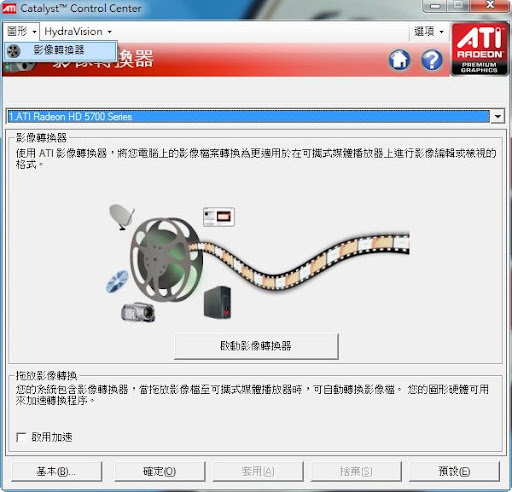Select the highlighted ATI Radeon HD 5700 Series field
The width and height of the screenshot is (512, 492).
click(x=249, y=116)
